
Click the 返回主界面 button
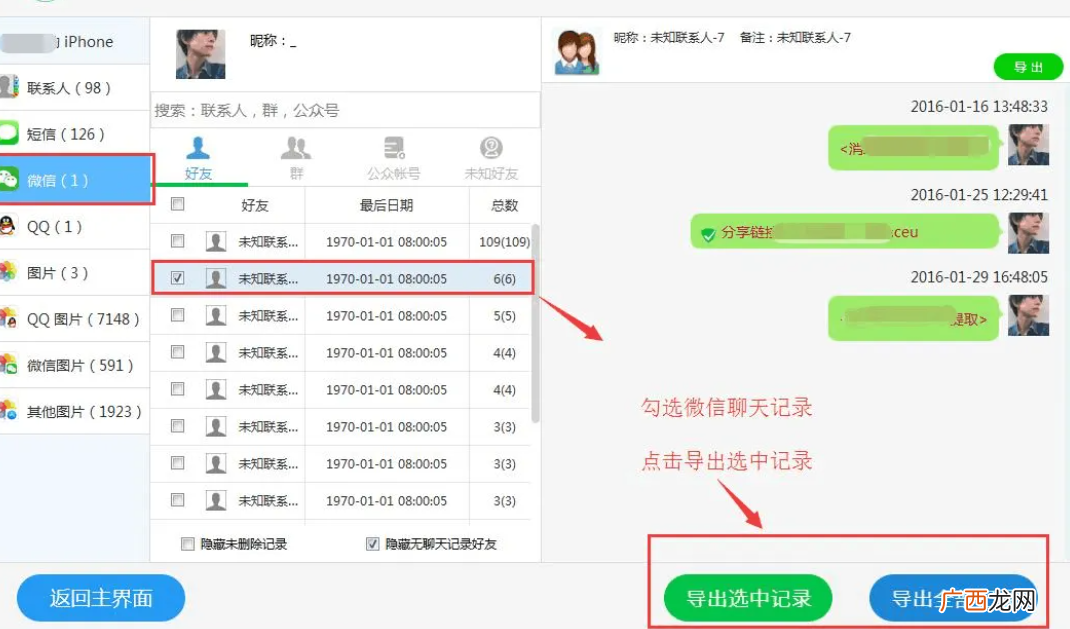[101, 598]
